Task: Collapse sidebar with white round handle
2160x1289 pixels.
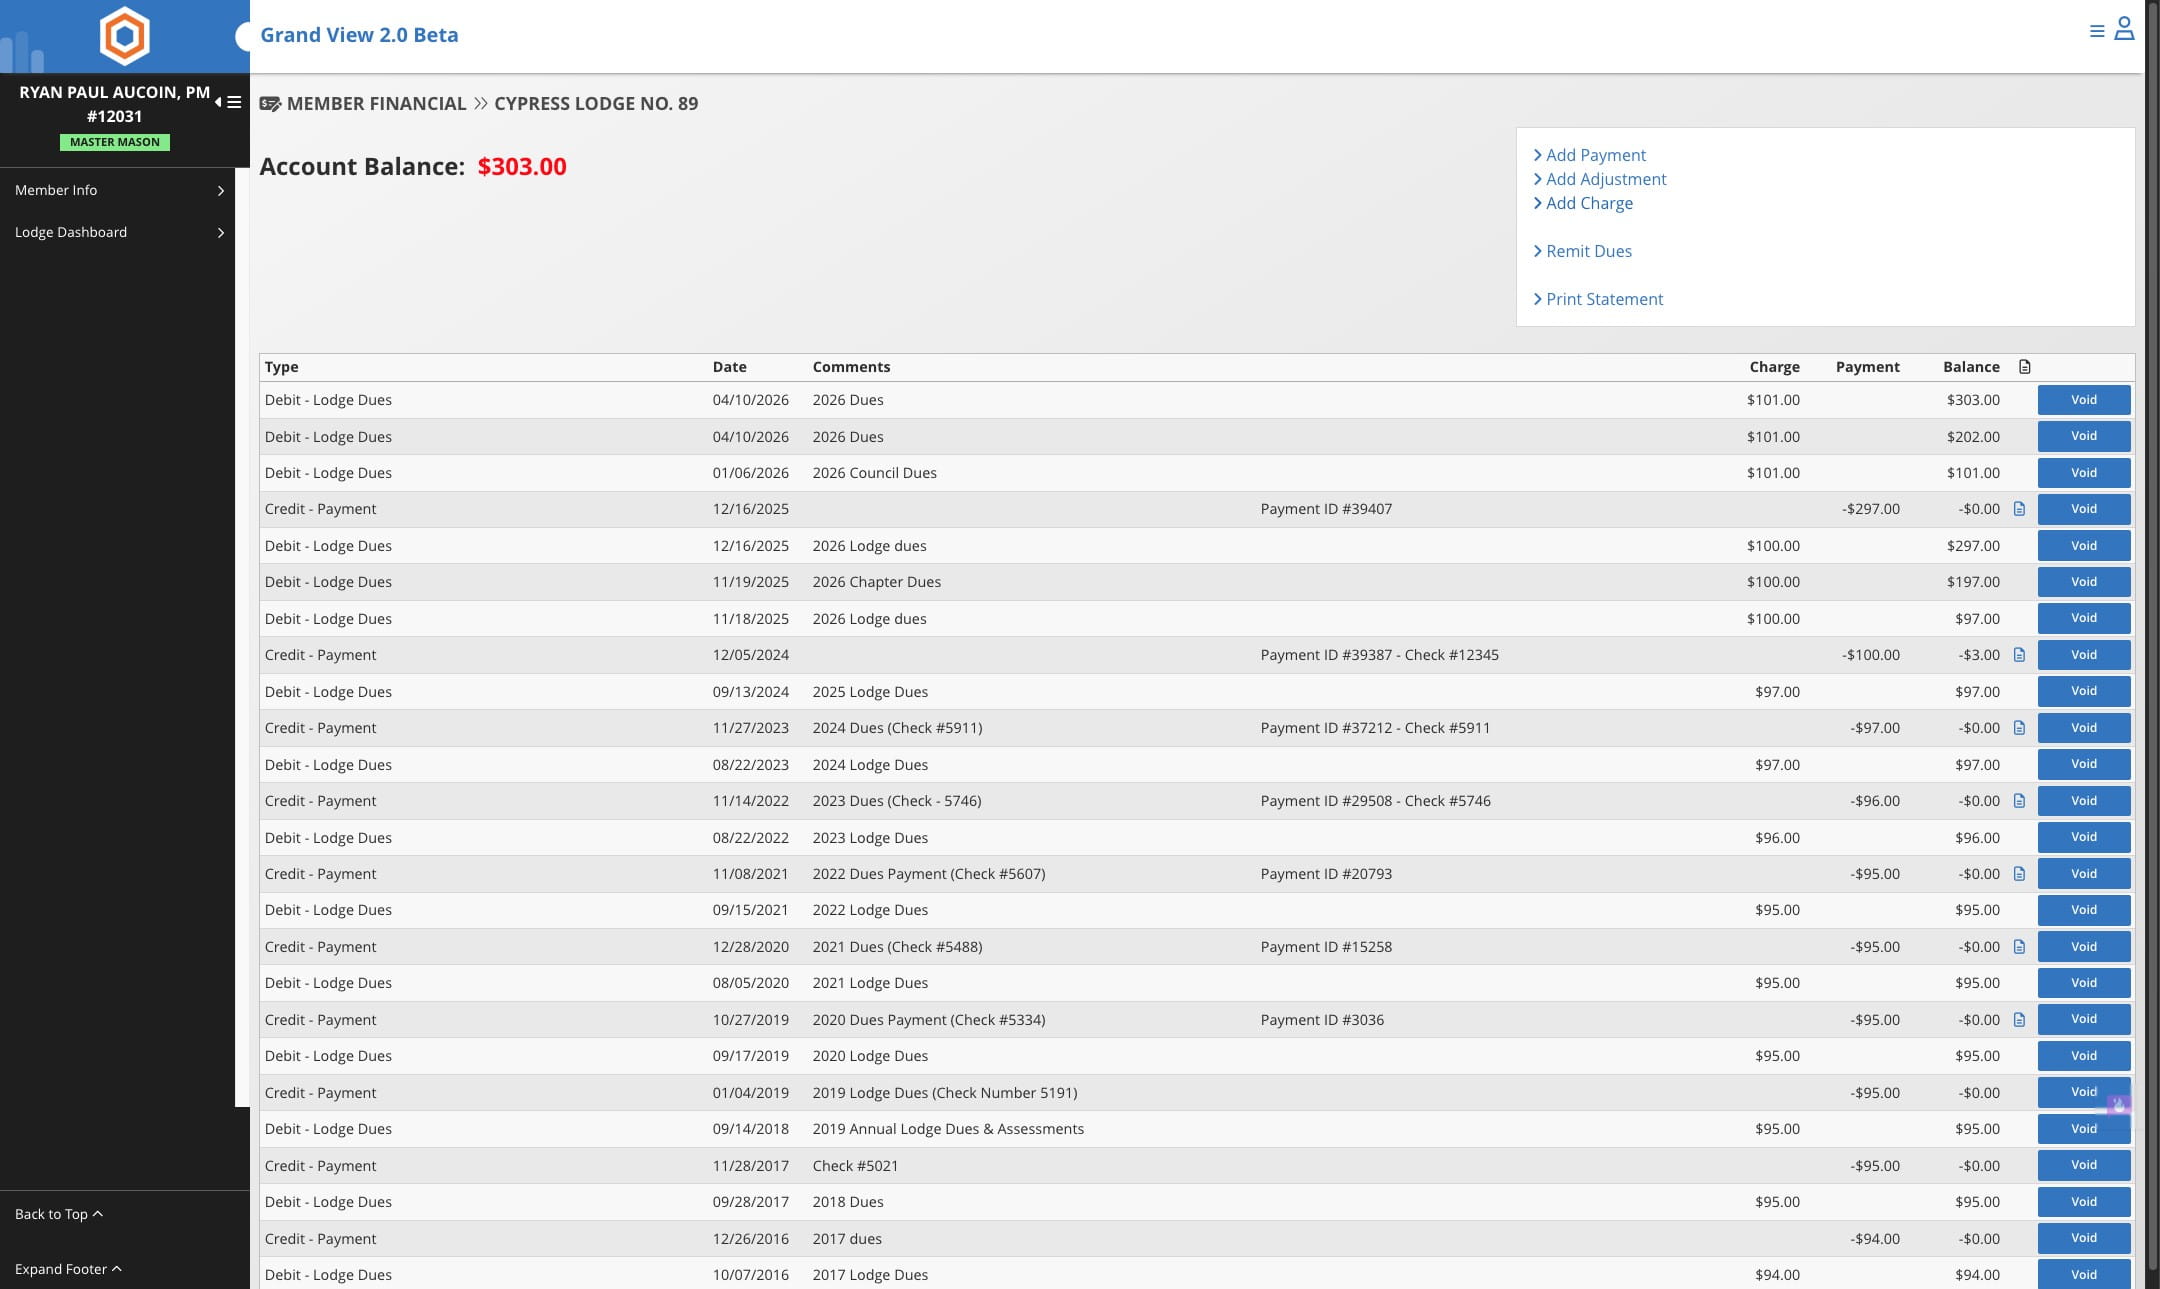Action: 243,37
